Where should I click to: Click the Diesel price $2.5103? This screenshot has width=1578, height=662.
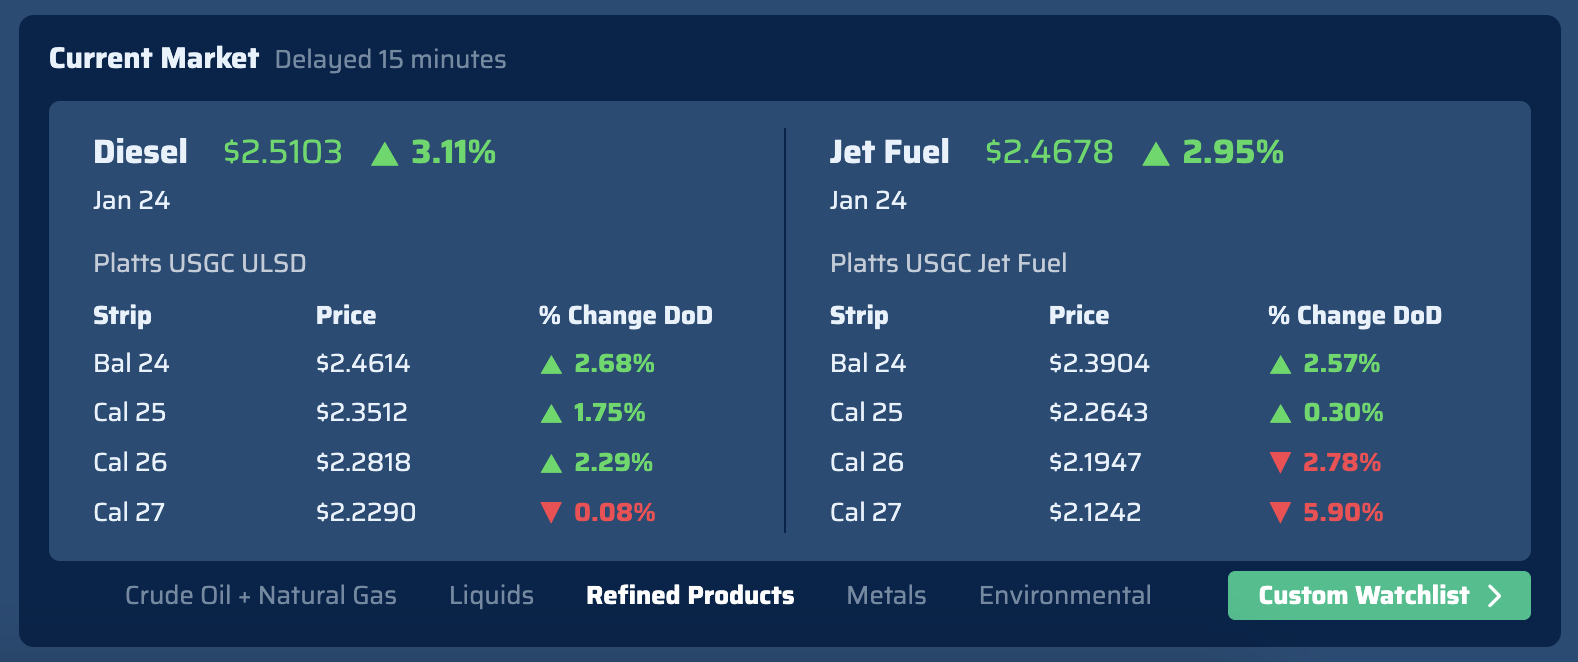[x=282, y=152]
